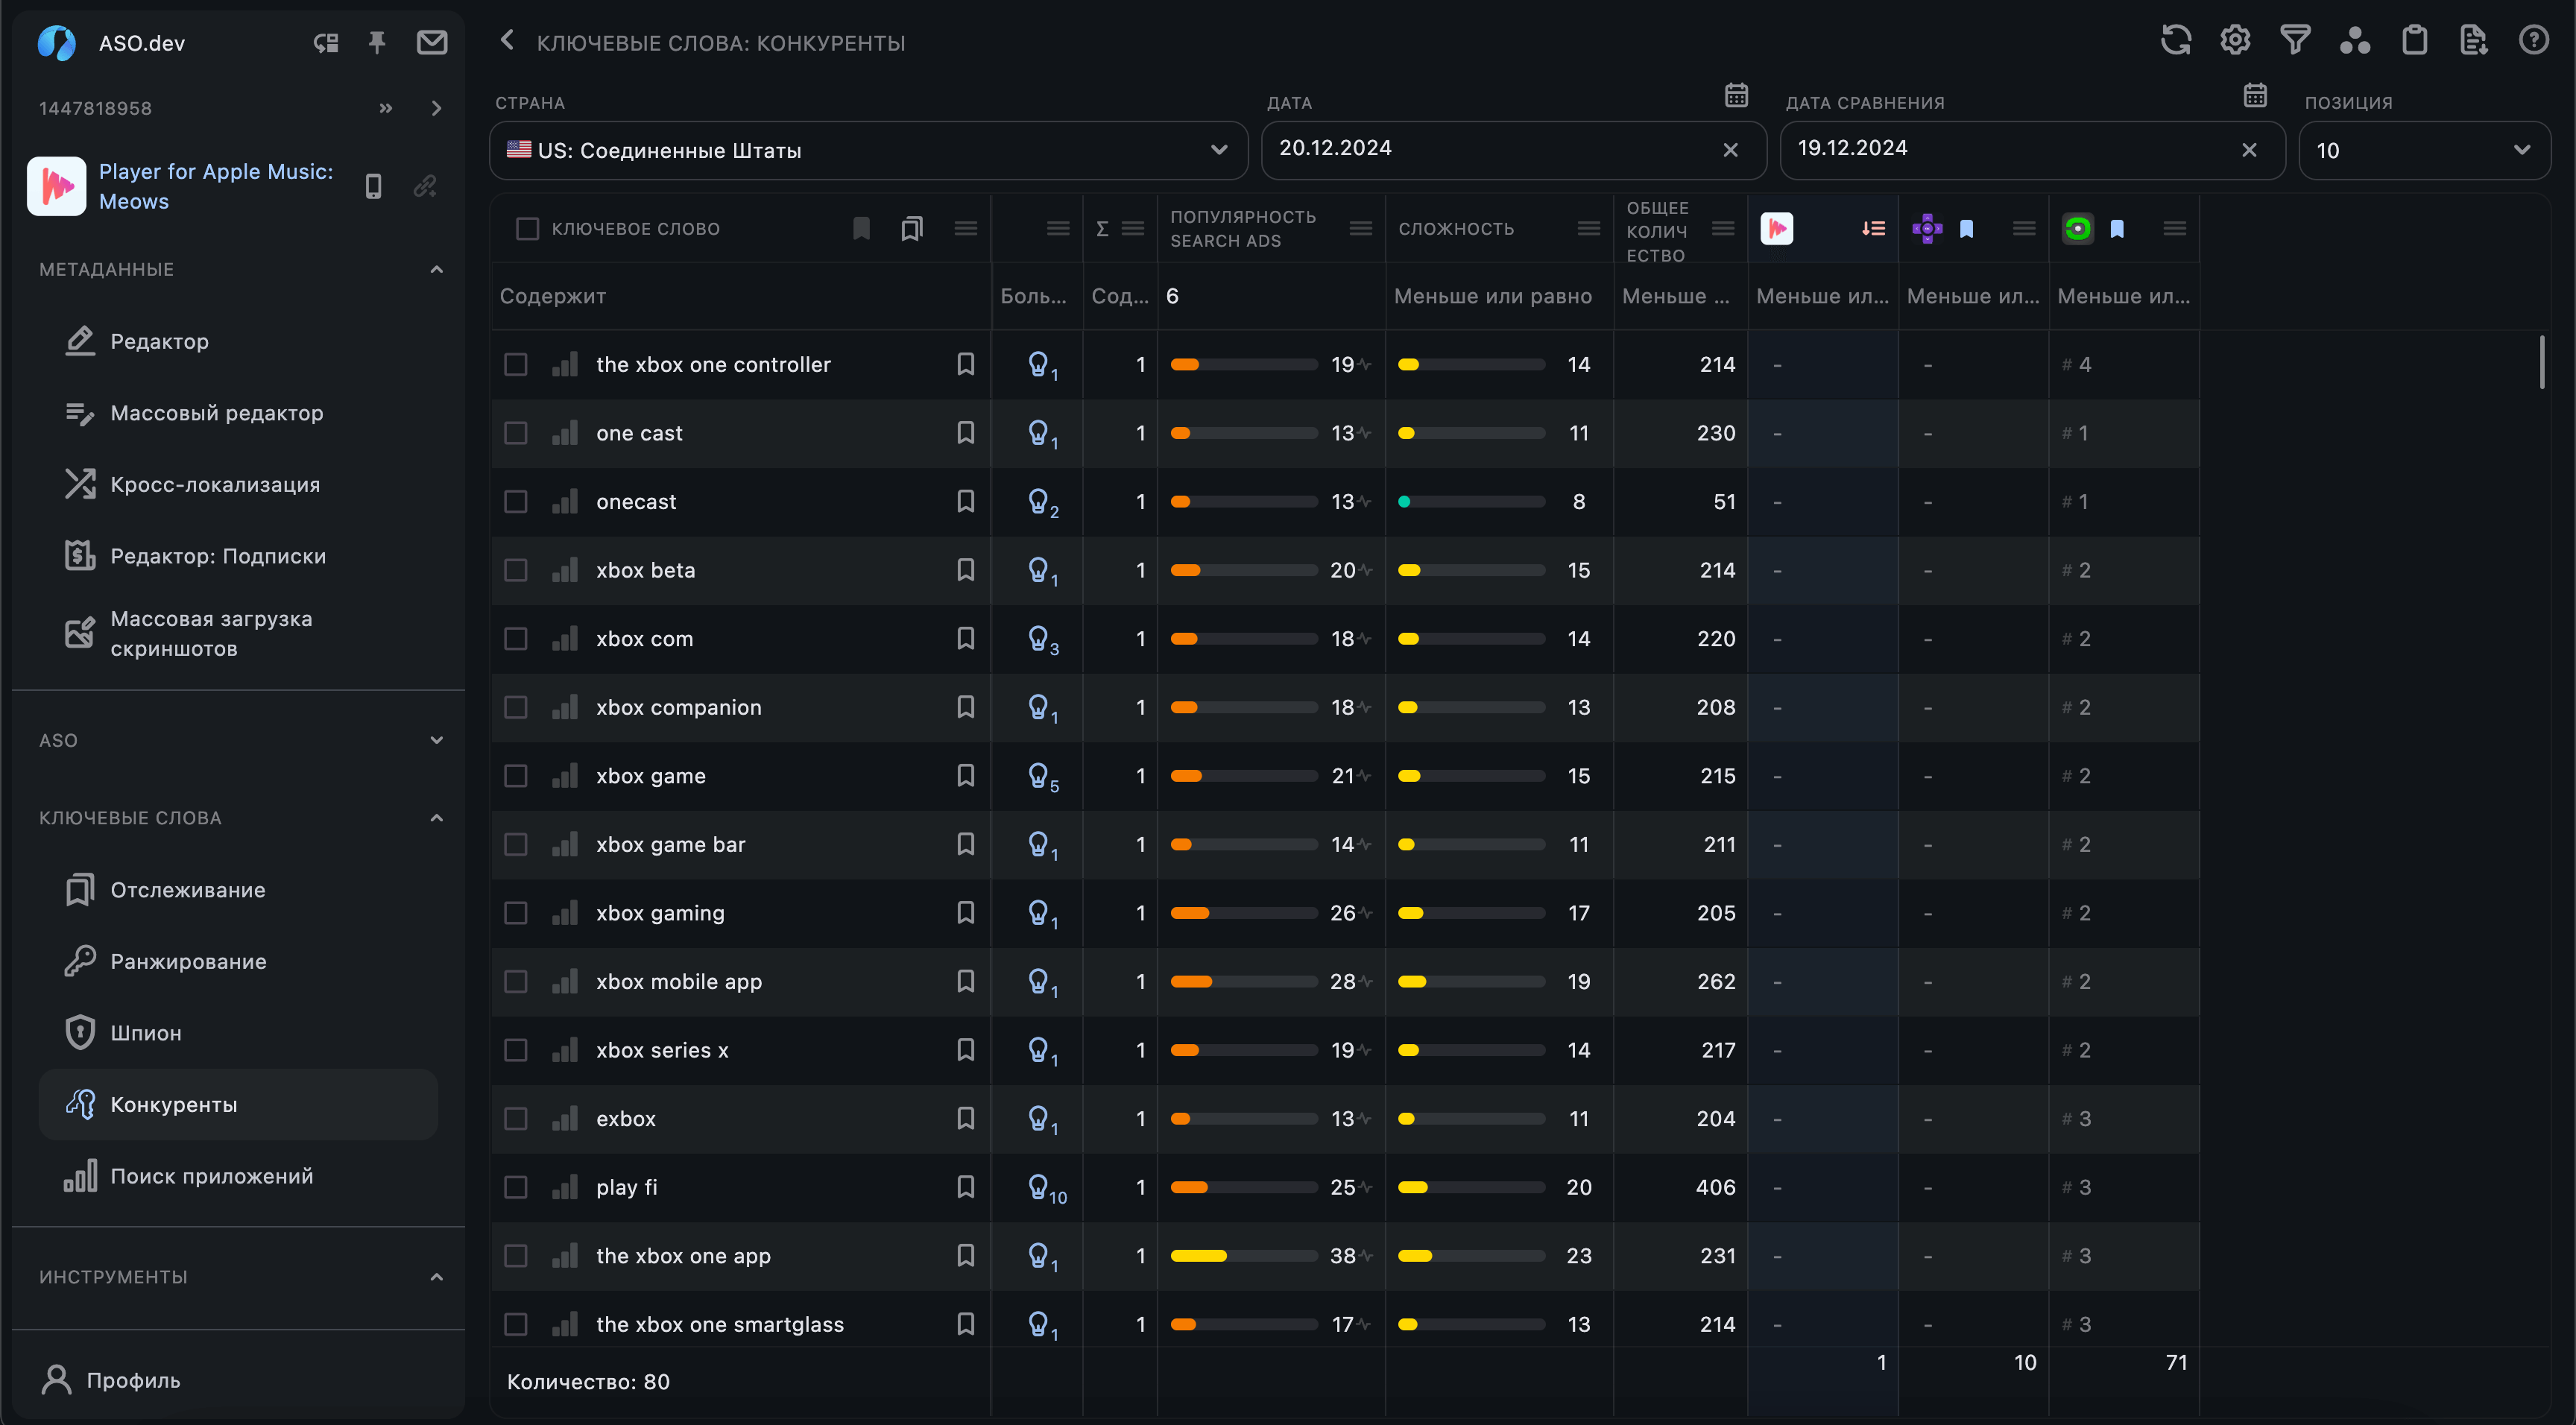2576x1425 pixels.
Task: Click the mail envelope icon in sidebar header
Action: click(x=432, y=42)
